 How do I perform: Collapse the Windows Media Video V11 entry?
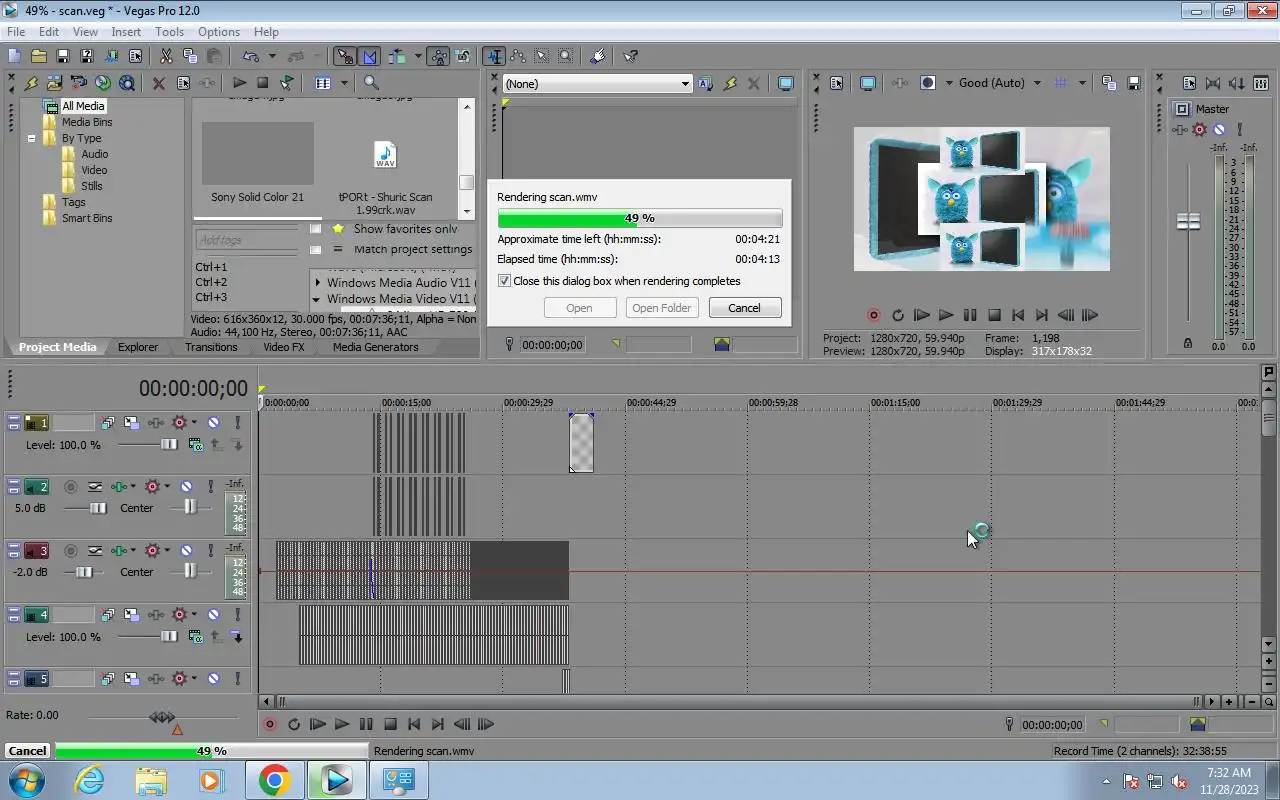coord(317,299)
